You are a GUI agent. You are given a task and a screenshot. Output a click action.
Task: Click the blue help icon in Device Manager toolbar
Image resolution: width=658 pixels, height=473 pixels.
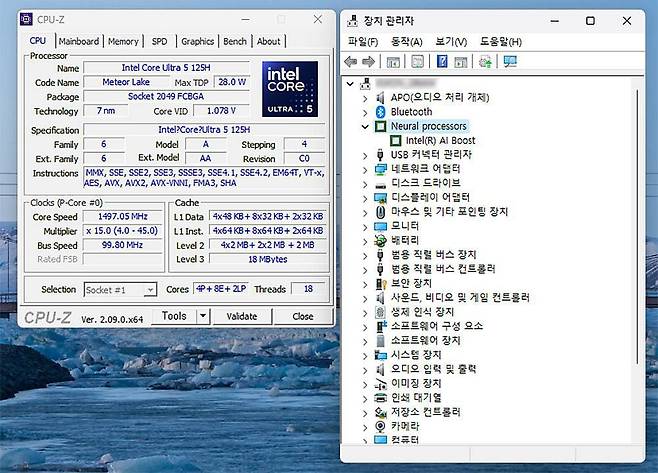[442, 61]
